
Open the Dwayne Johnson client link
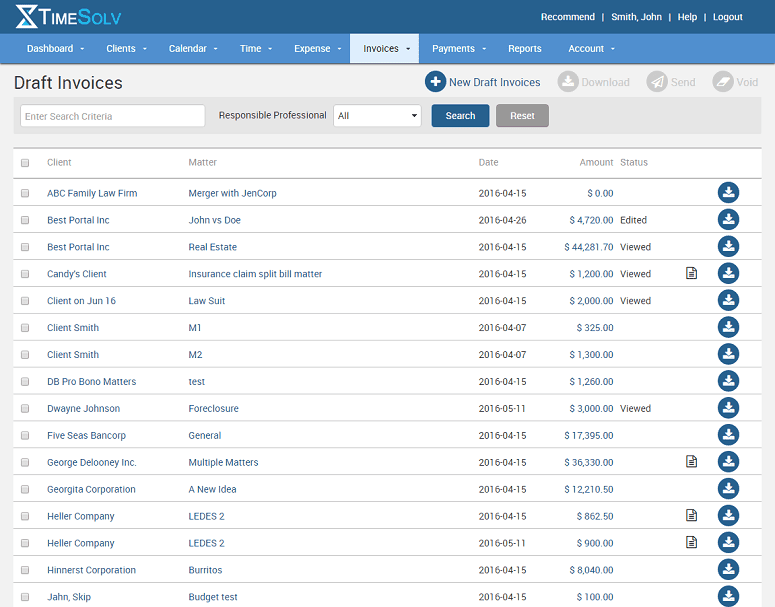click(x=84, y=409)
